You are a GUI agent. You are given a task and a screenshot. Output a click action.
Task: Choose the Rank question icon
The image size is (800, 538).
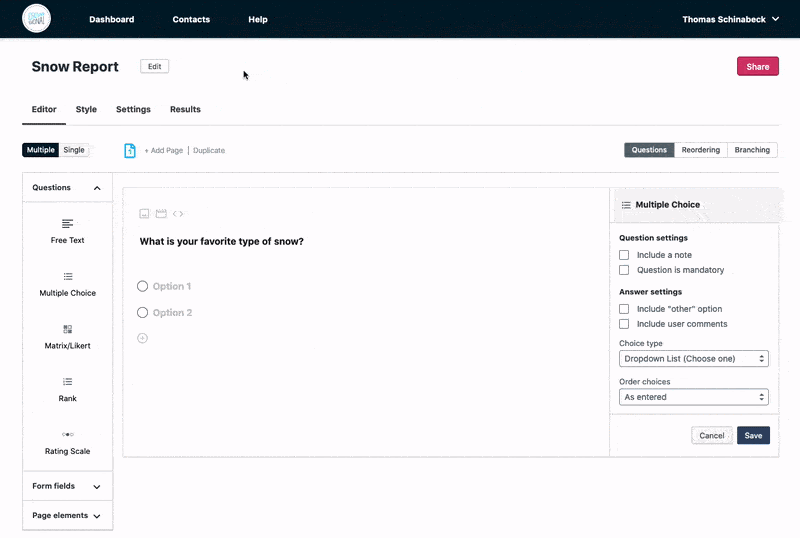[68, 382]
